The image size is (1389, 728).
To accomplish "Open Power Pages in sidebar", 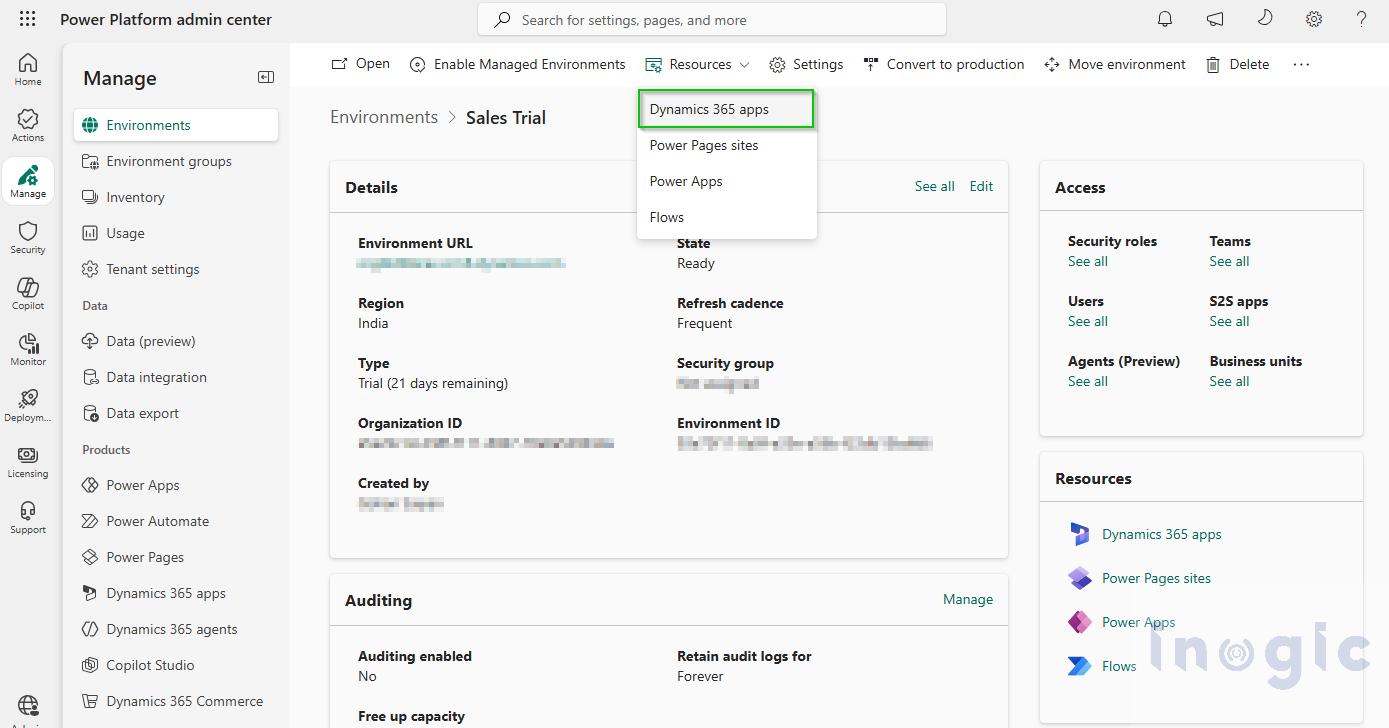I will [176, 557].
